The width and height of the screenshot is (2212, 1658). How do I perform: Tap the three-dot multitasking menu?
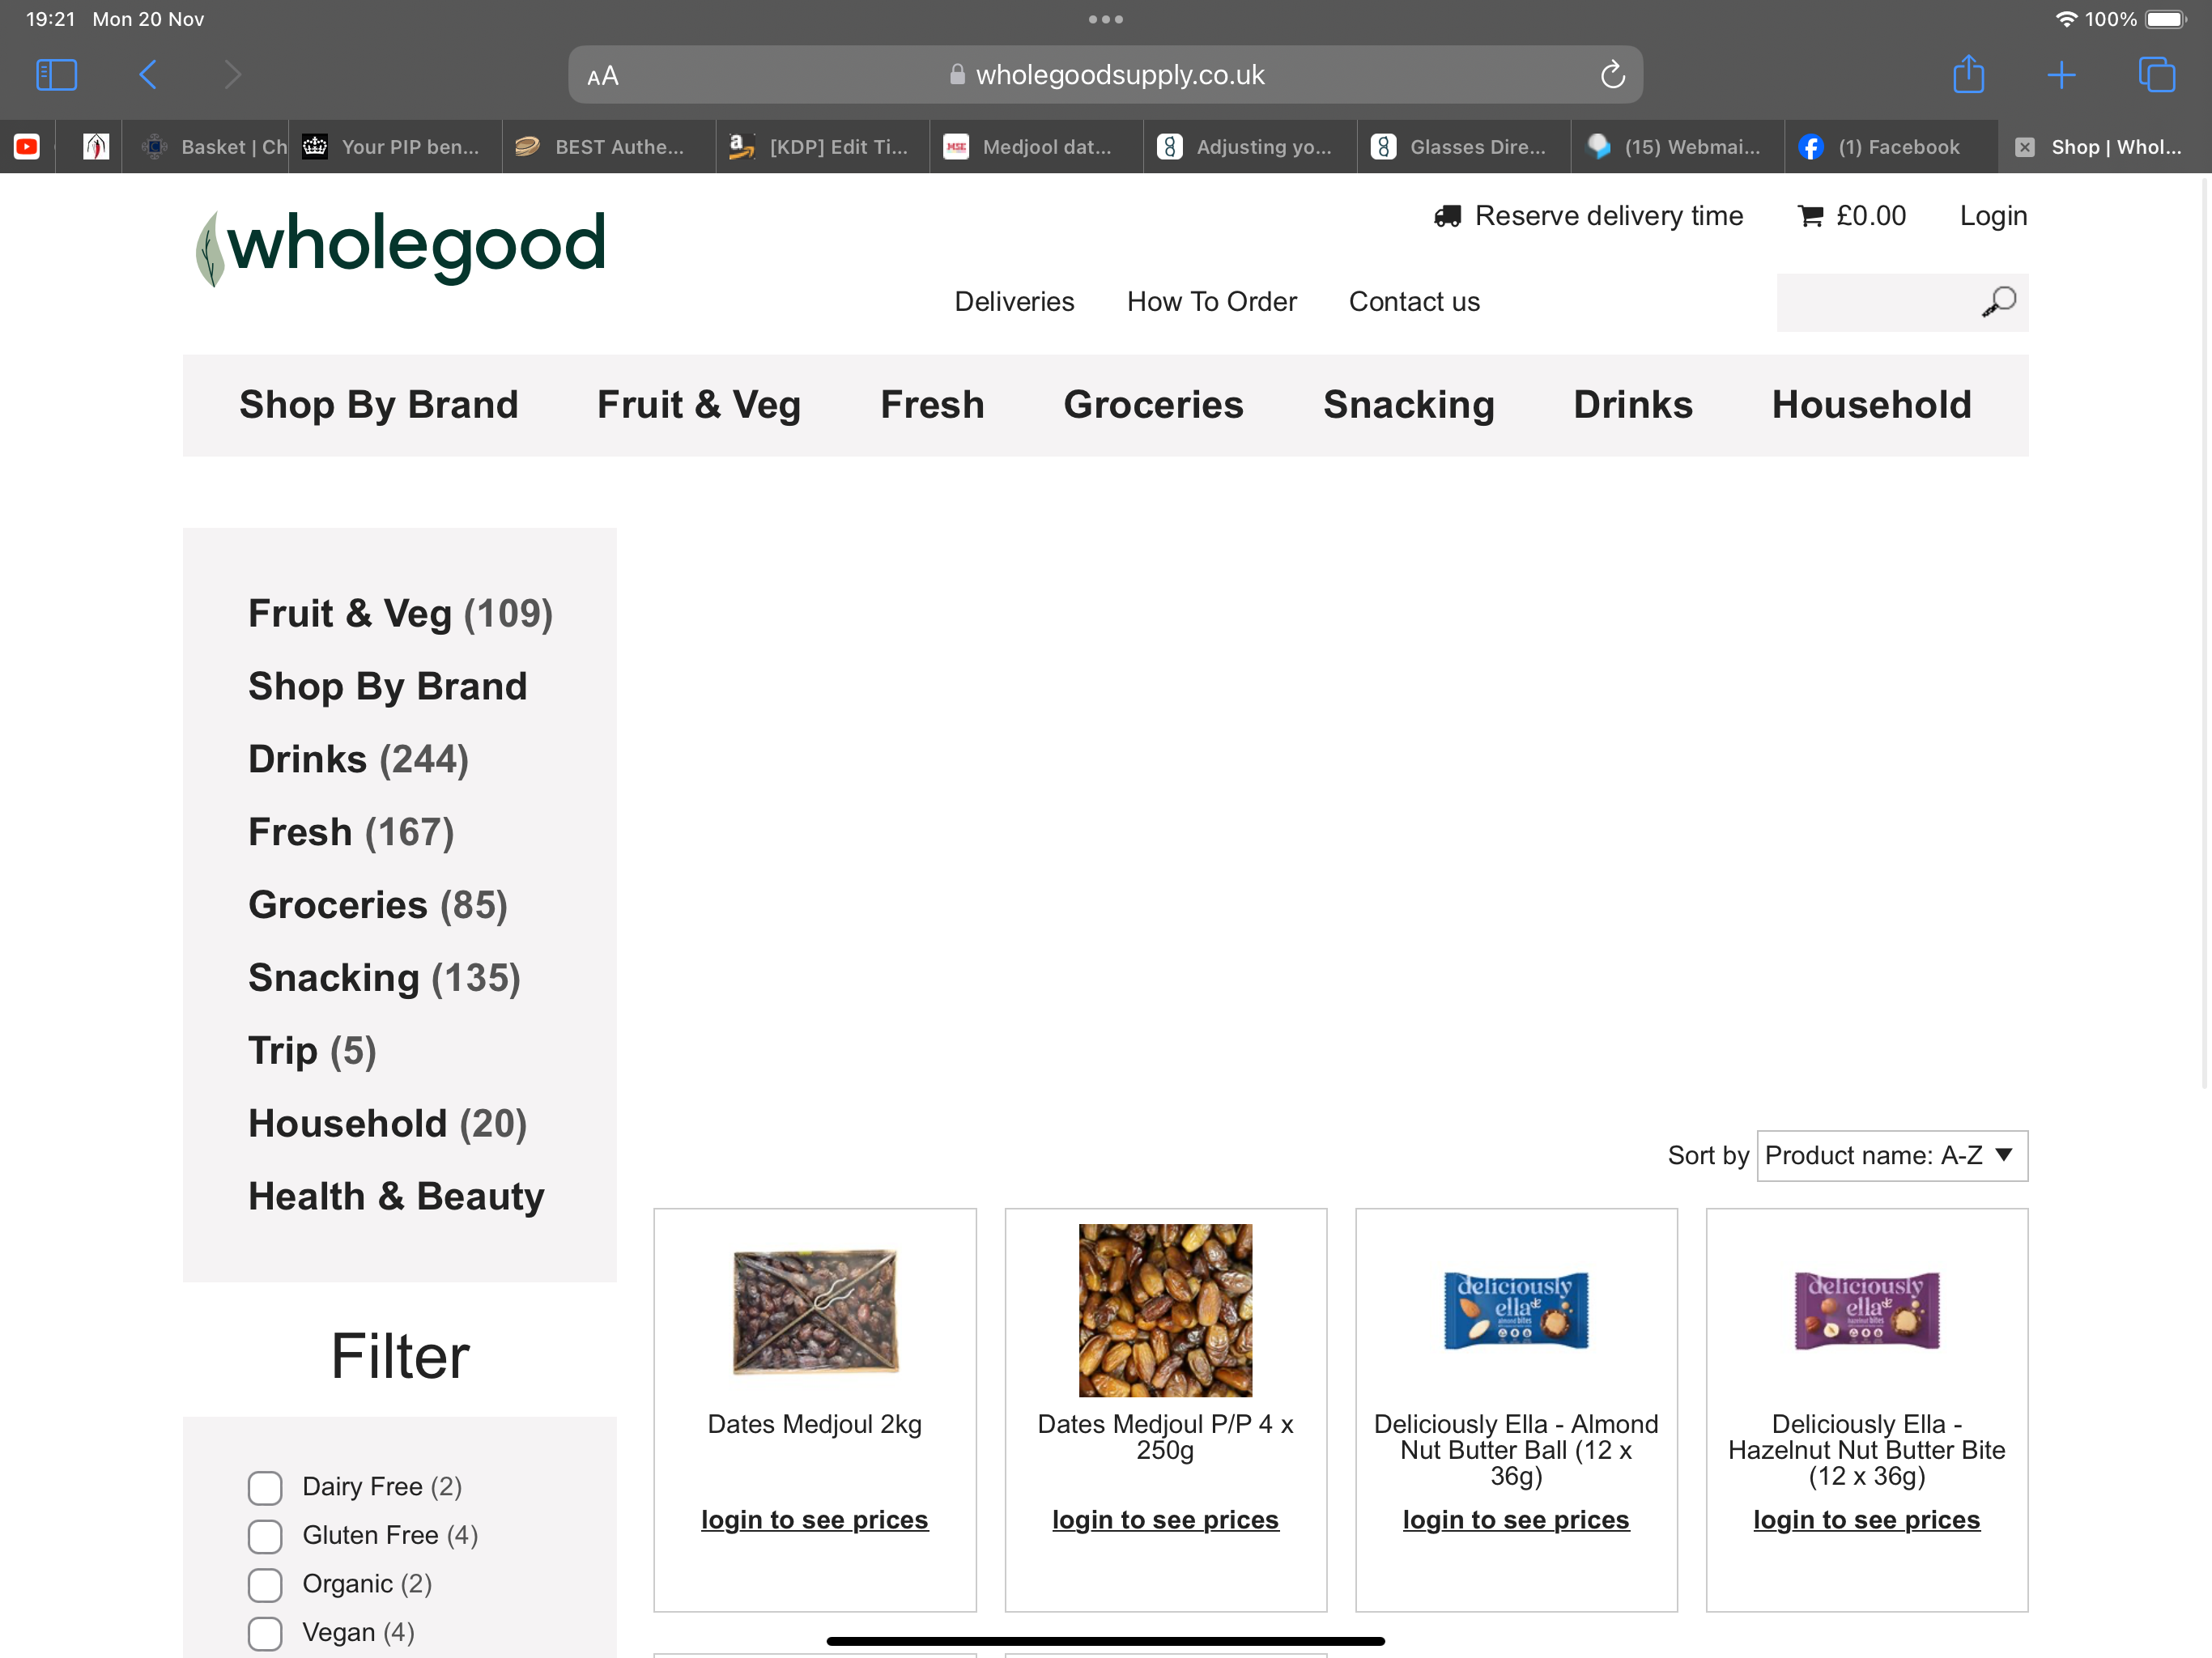tap(1105, 19)
